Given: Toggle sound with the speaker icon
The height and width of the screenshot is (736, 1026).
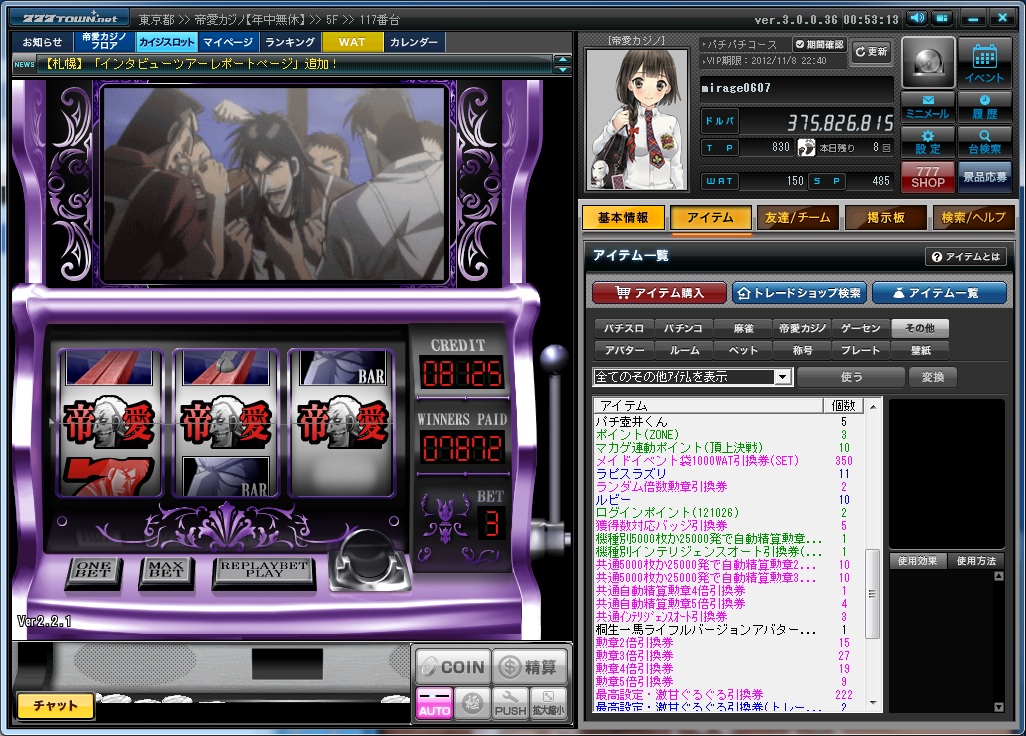Looking at the screenshot, I should coord(917,18).
